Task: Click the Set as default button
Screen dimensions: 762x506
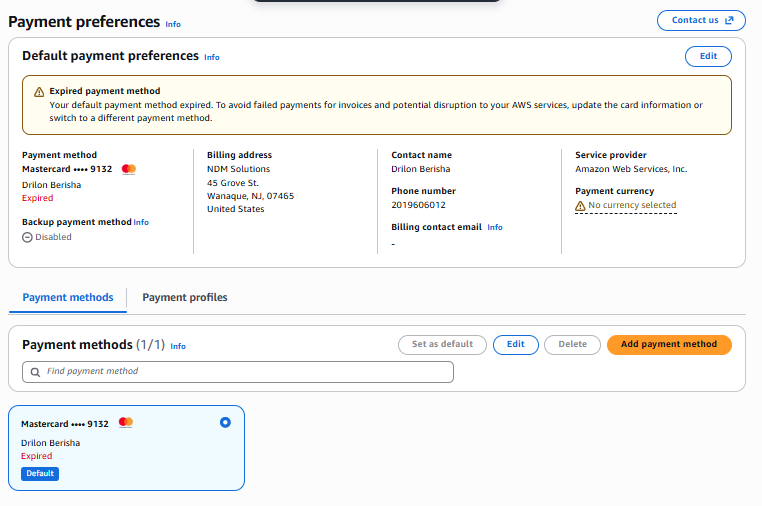Action: 442,345
